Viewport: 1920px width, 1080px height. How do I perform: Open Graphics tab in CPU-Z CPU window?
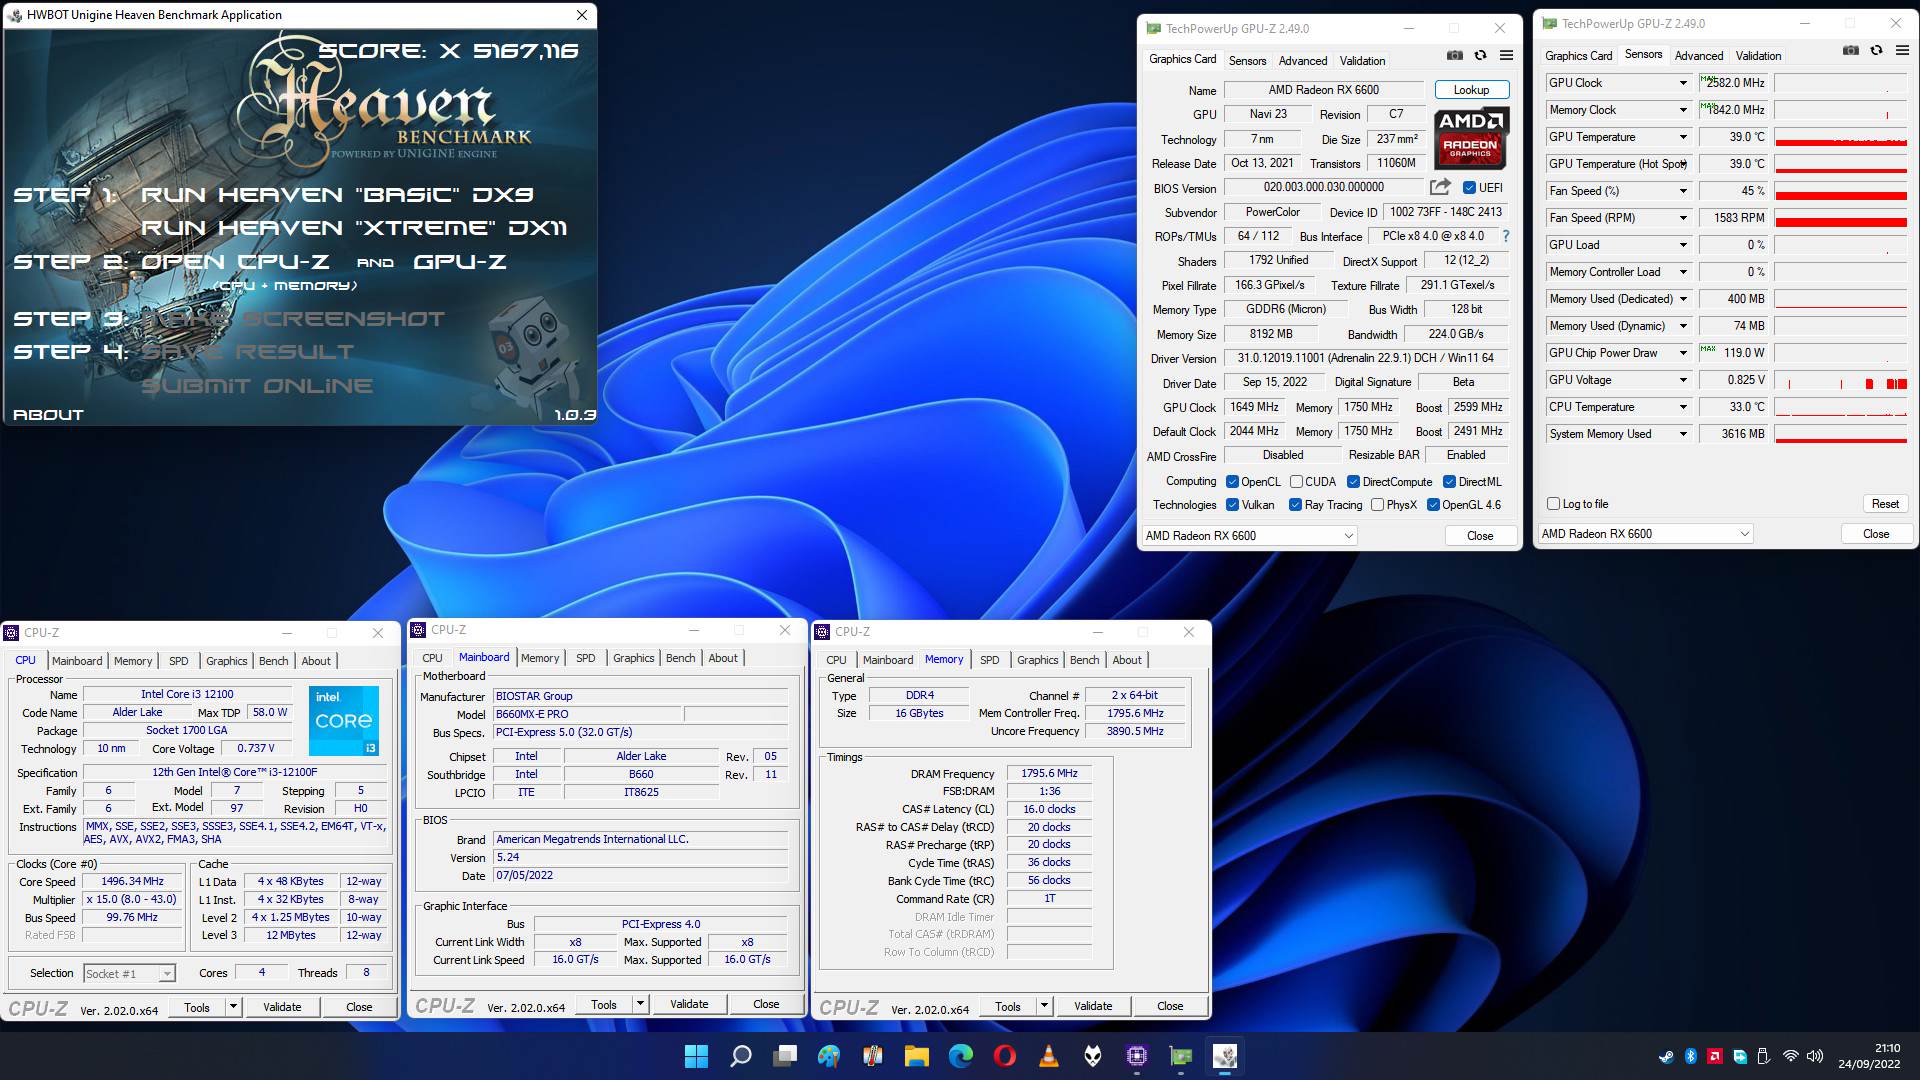tap(226, 661)
